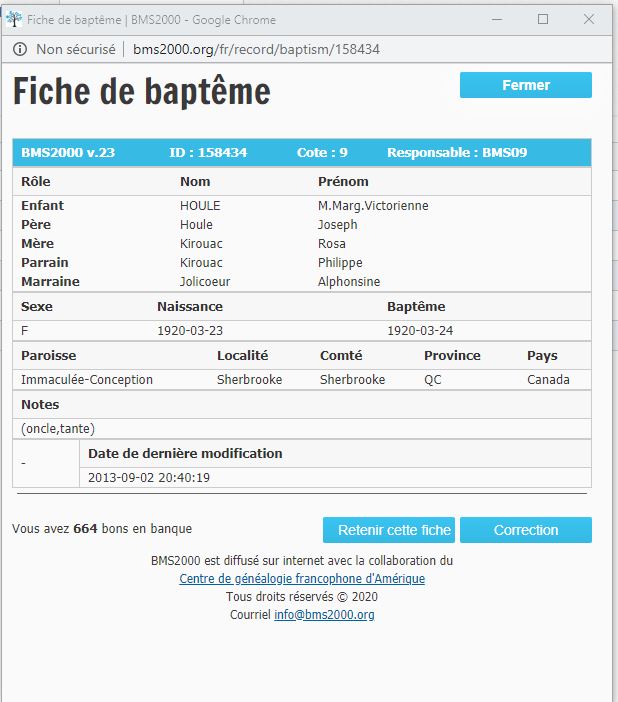Click BMS2000 v.23 header label

[68, 153]
